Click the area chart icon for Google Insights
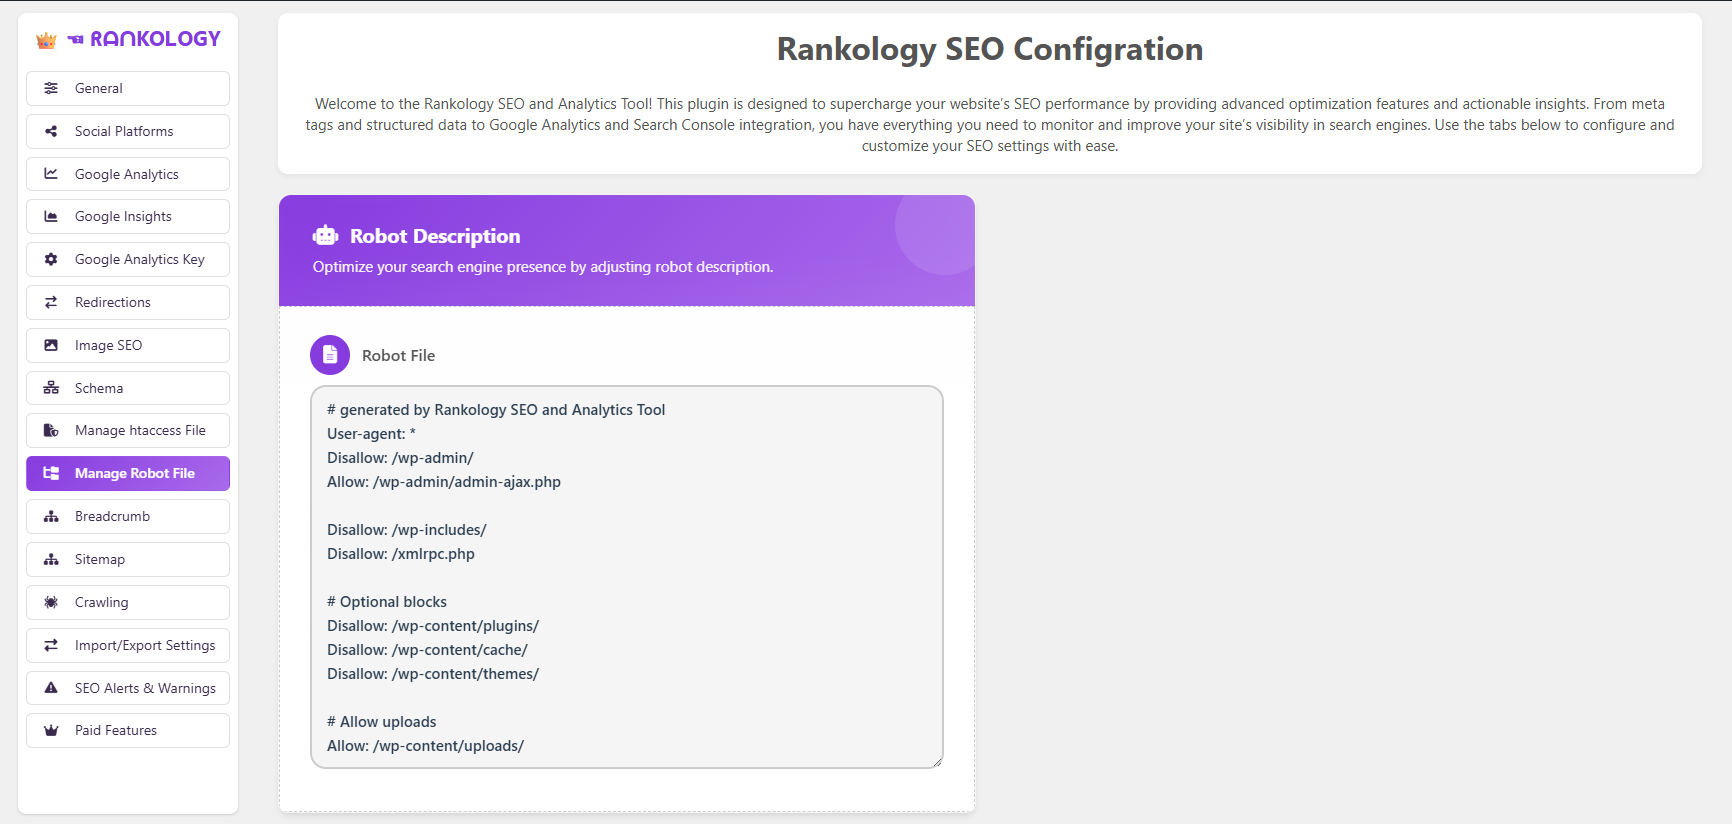 51,216
